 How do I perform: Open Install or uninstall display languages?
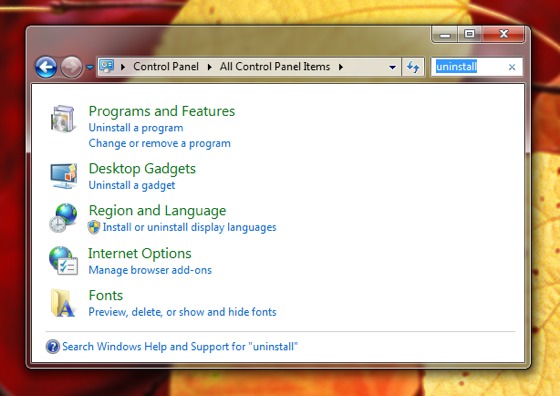[x=190, y=227]
